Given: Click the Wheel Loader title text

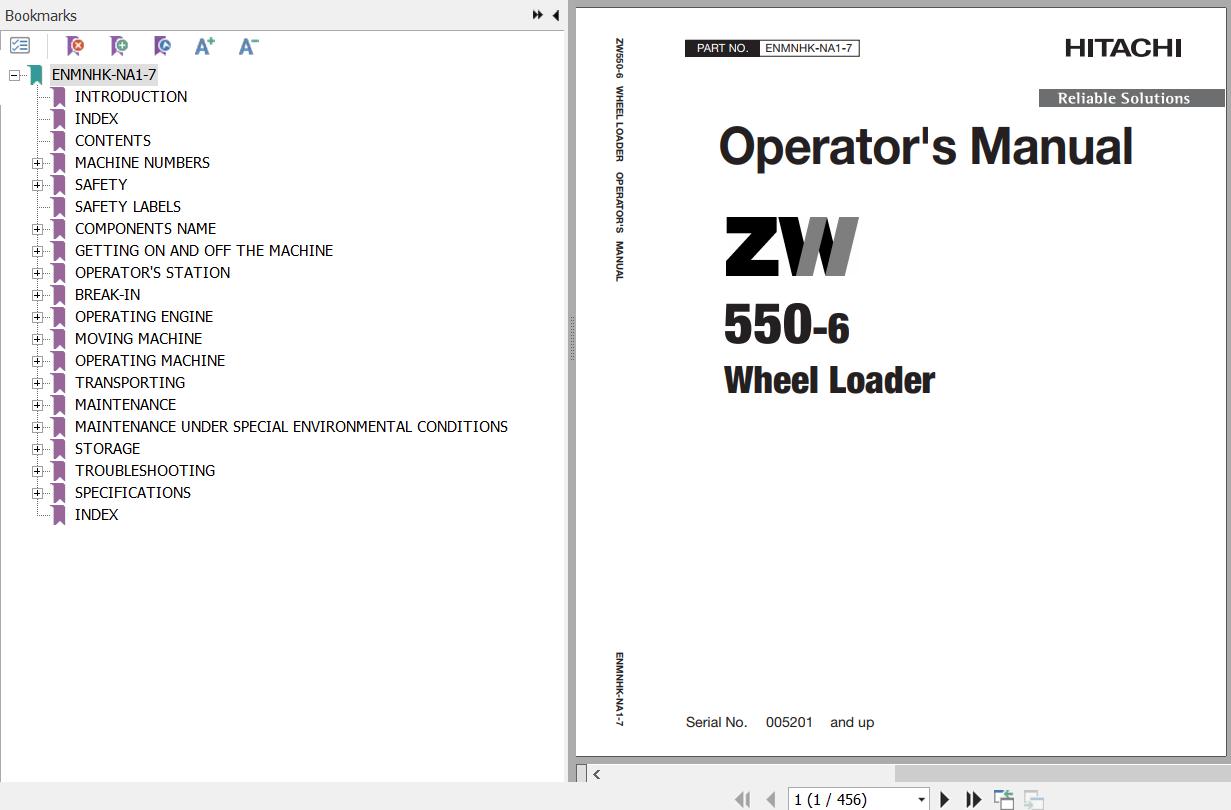Looking at the screenshot, I should pyautogui.click(x=829, y=380).
